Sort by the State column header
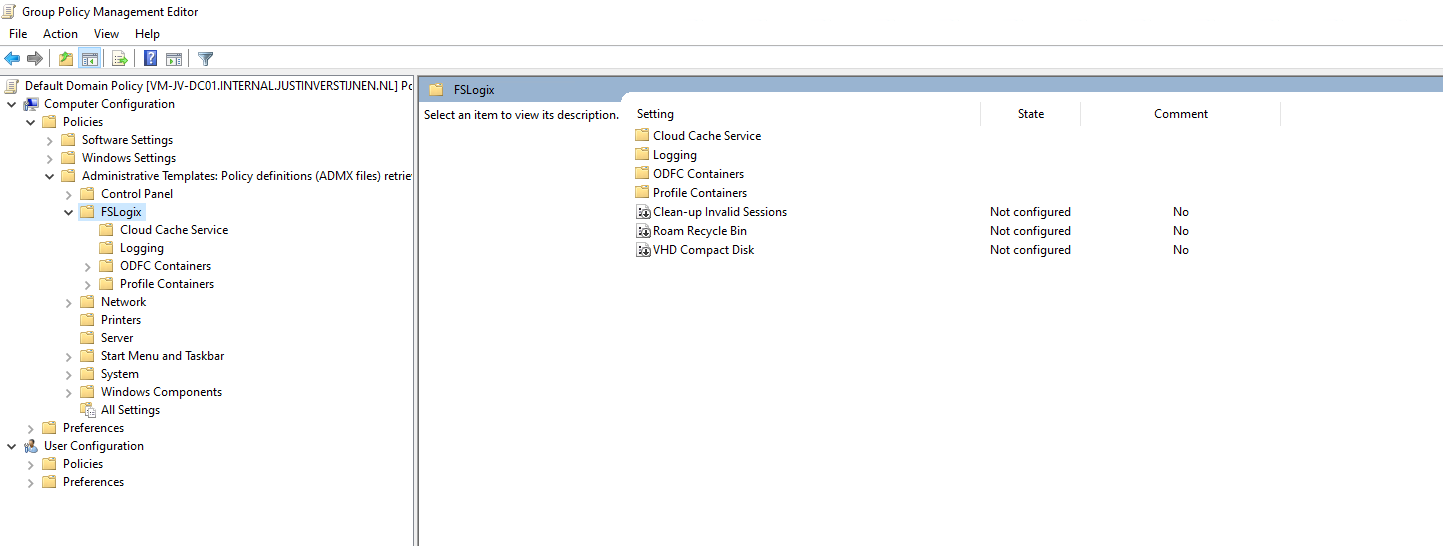 pos(1031,114)
